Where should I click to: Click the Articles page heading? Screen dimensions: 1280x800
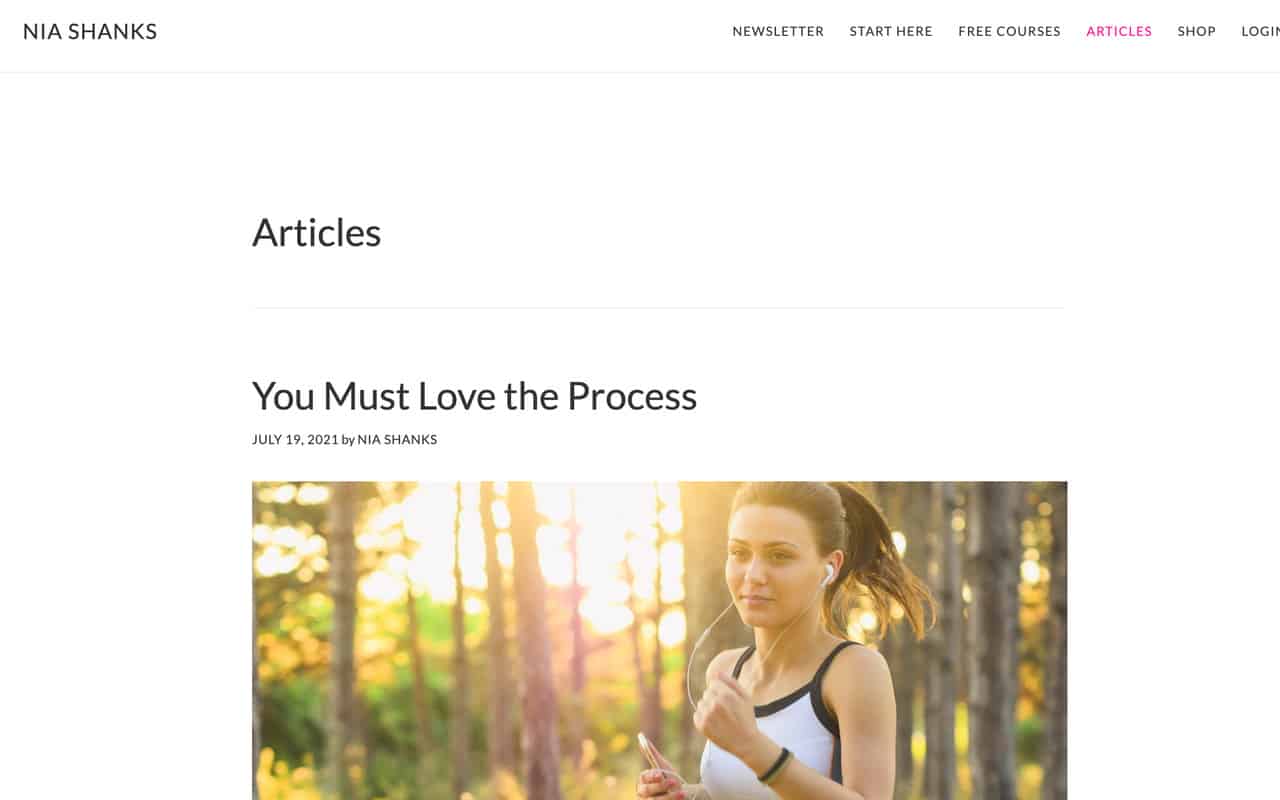click(316, 232)
